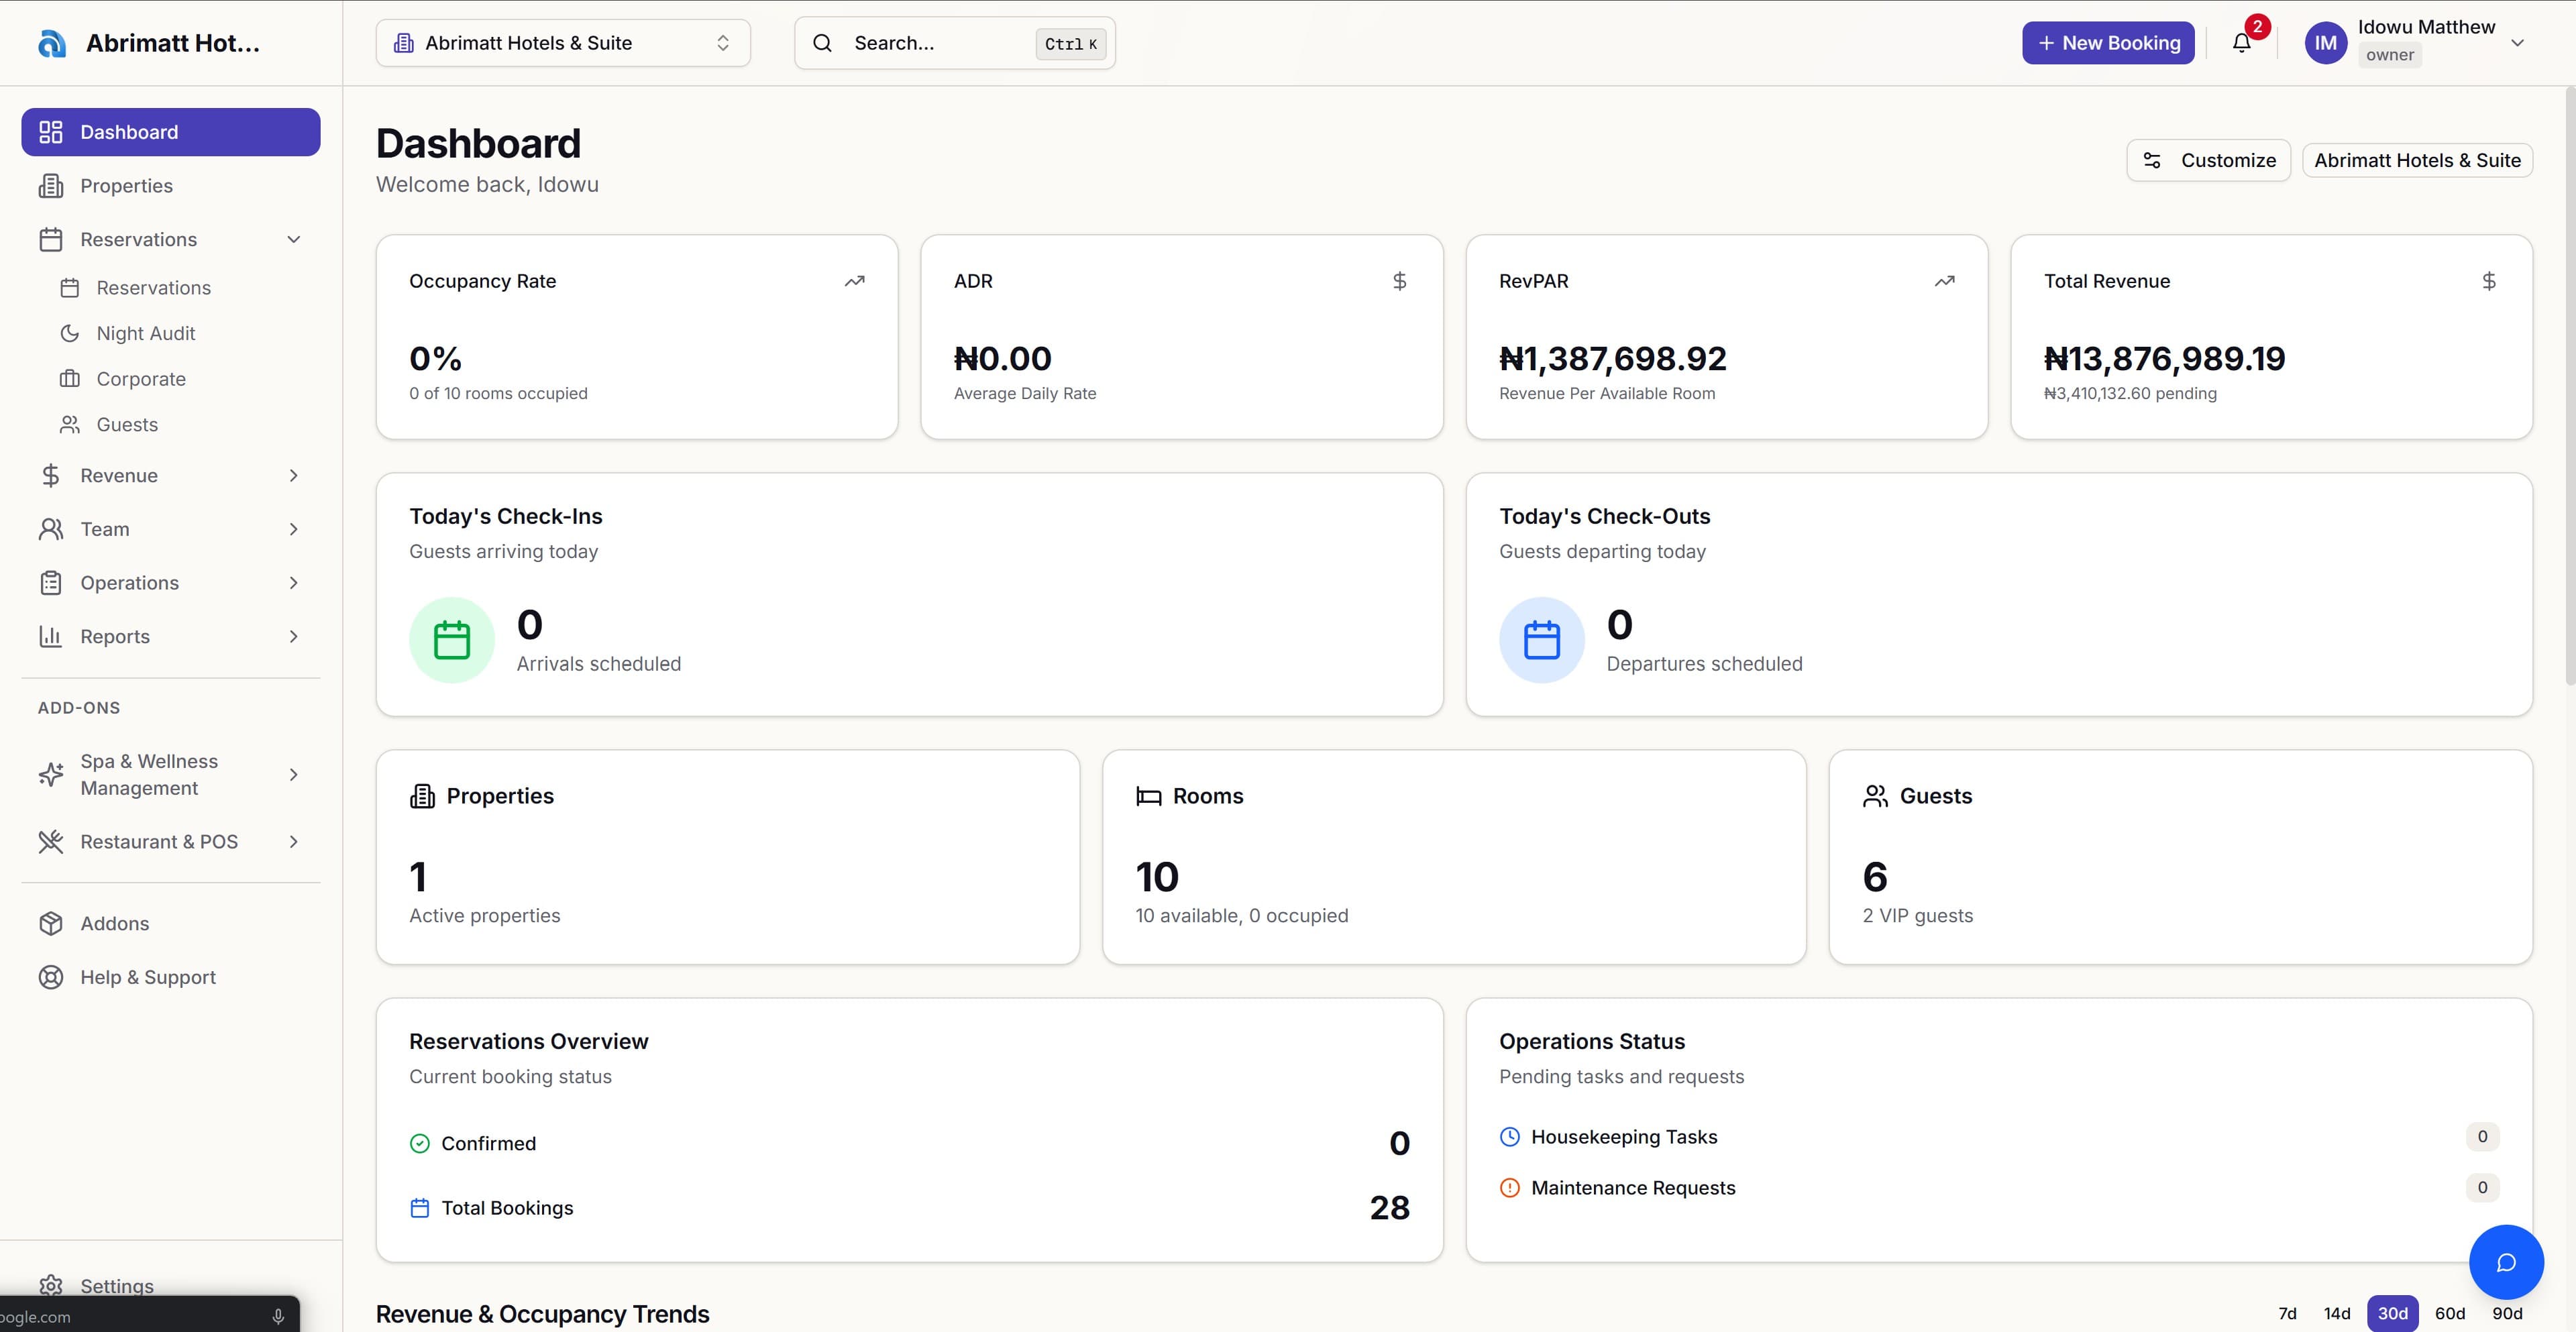Open Help & Support page
The height and width of the screenshot is (1332, 2576).
(x=171, y=977)
